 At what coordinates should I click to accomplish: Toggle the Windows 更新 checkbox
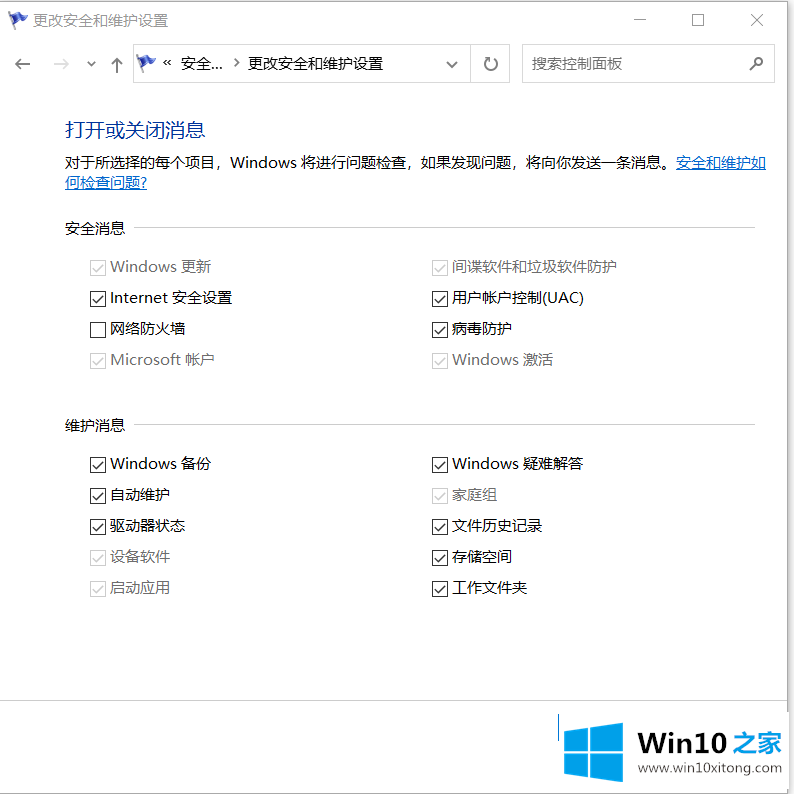tap(98, 267)
